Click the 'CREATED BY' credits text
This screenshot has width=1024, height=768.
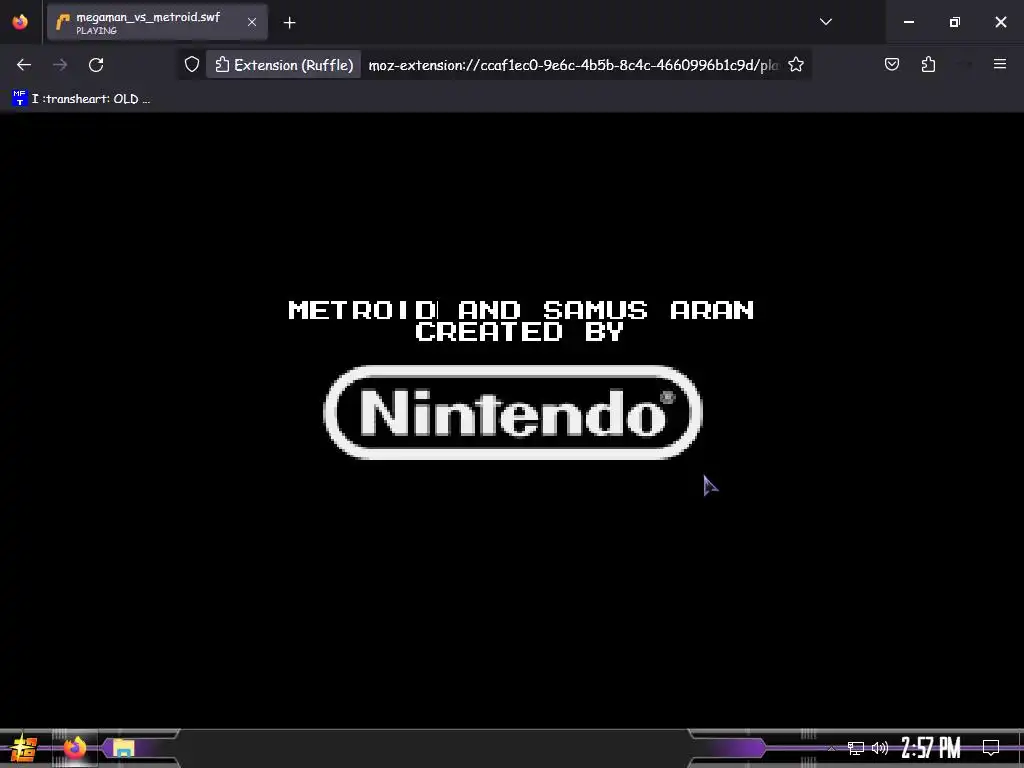pos(519,332)
